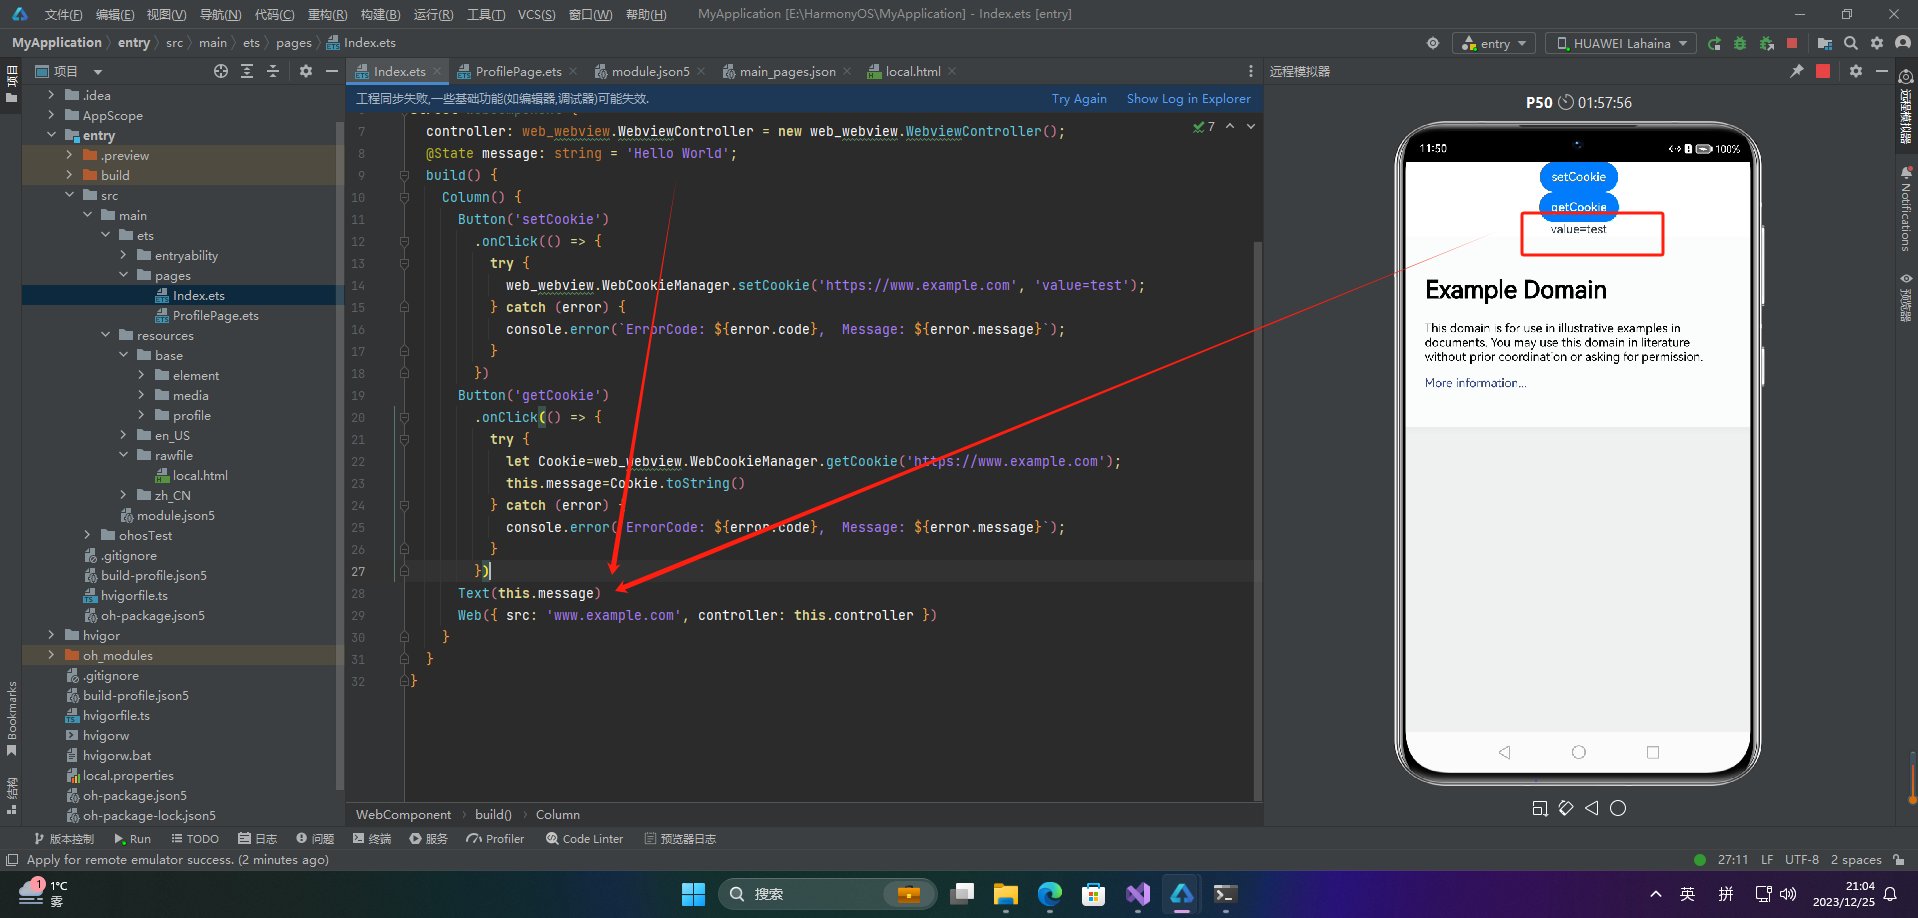Screen dimensions: 1918x918
Task: Open the HUAWEI Lahaina device dropdown
Action: click(x=1621, y=43)
